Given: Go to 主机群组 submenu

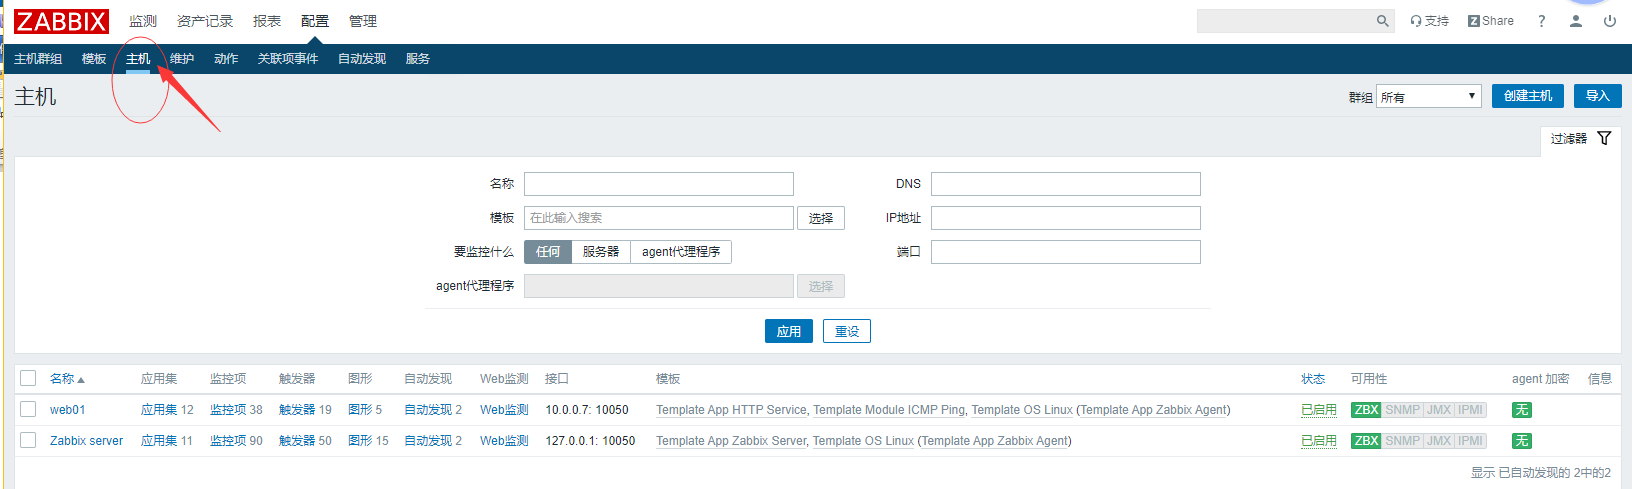Looking at the screenshot, I should 38,59.
